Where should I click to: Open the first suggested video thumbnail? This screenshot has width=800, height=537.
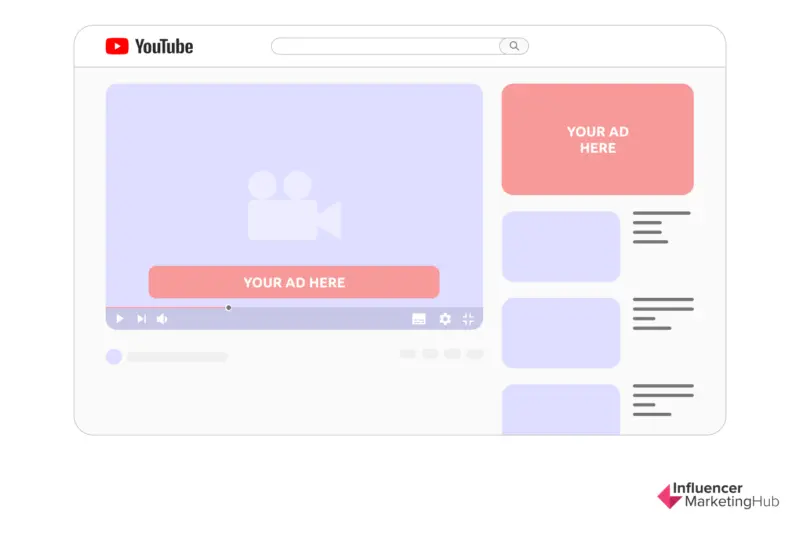point(560,246)
